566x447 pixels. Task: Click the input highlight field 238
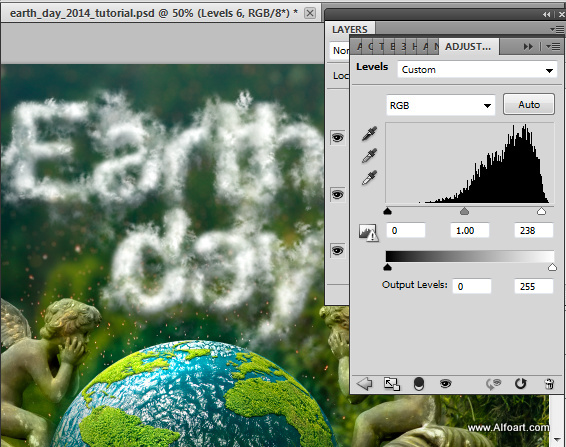point(534,230)
